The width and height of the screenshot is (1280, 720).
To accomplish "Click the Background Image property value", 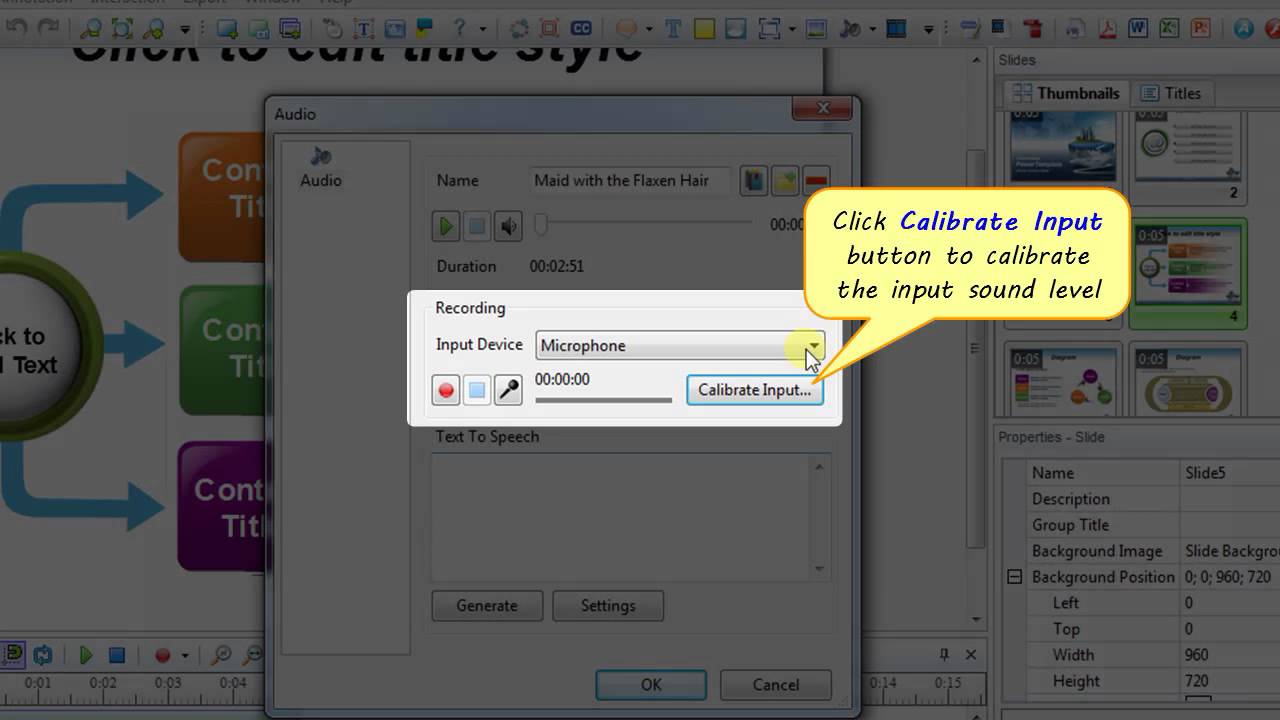I will (x=1231, y=551).
